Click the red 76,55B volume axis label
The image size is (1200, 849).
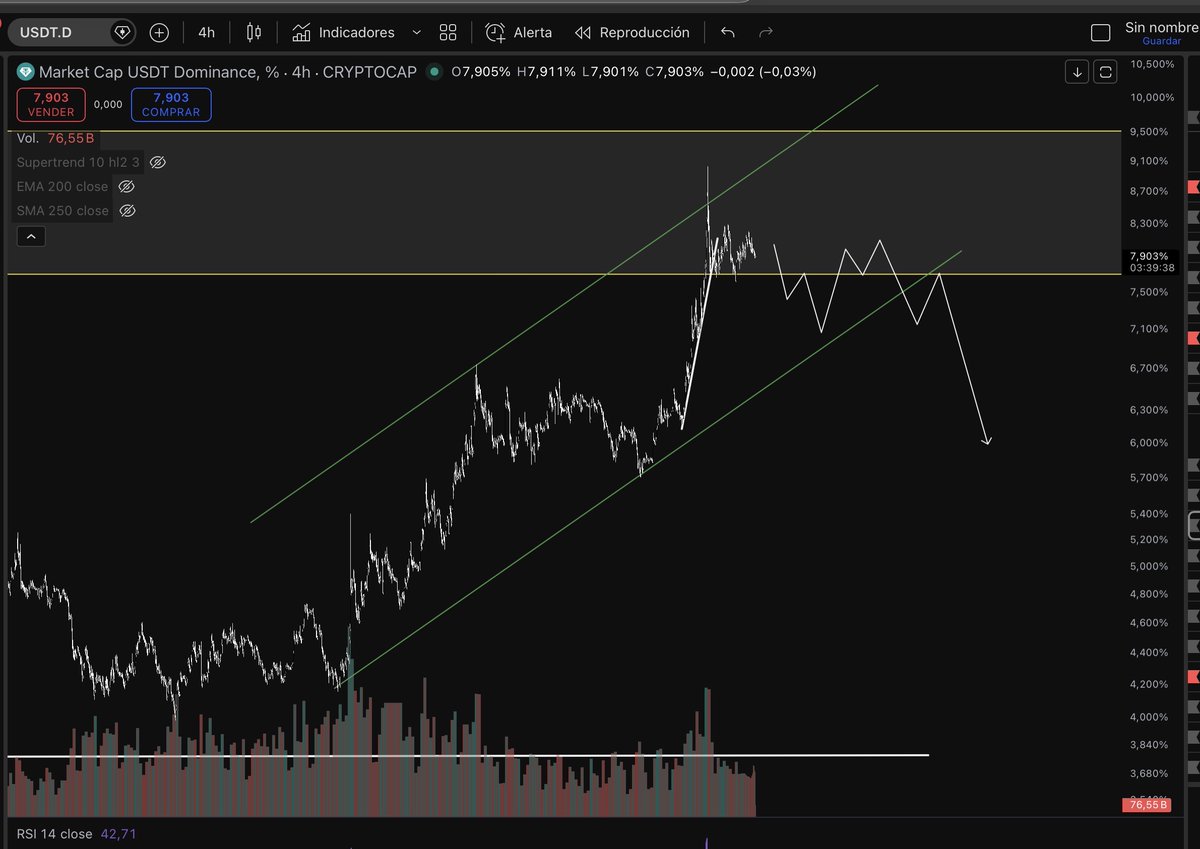point(1146,805)
